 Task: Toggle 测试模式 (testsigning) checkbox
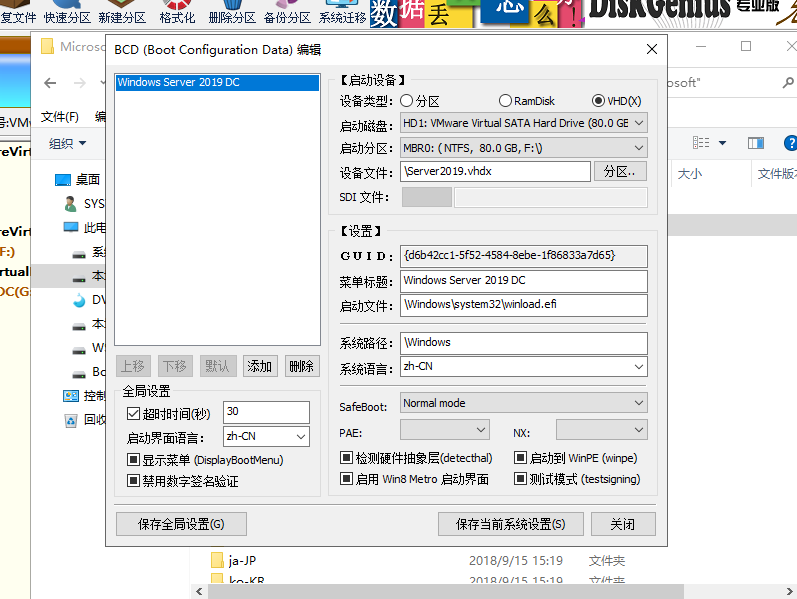(x=520, y=478)
